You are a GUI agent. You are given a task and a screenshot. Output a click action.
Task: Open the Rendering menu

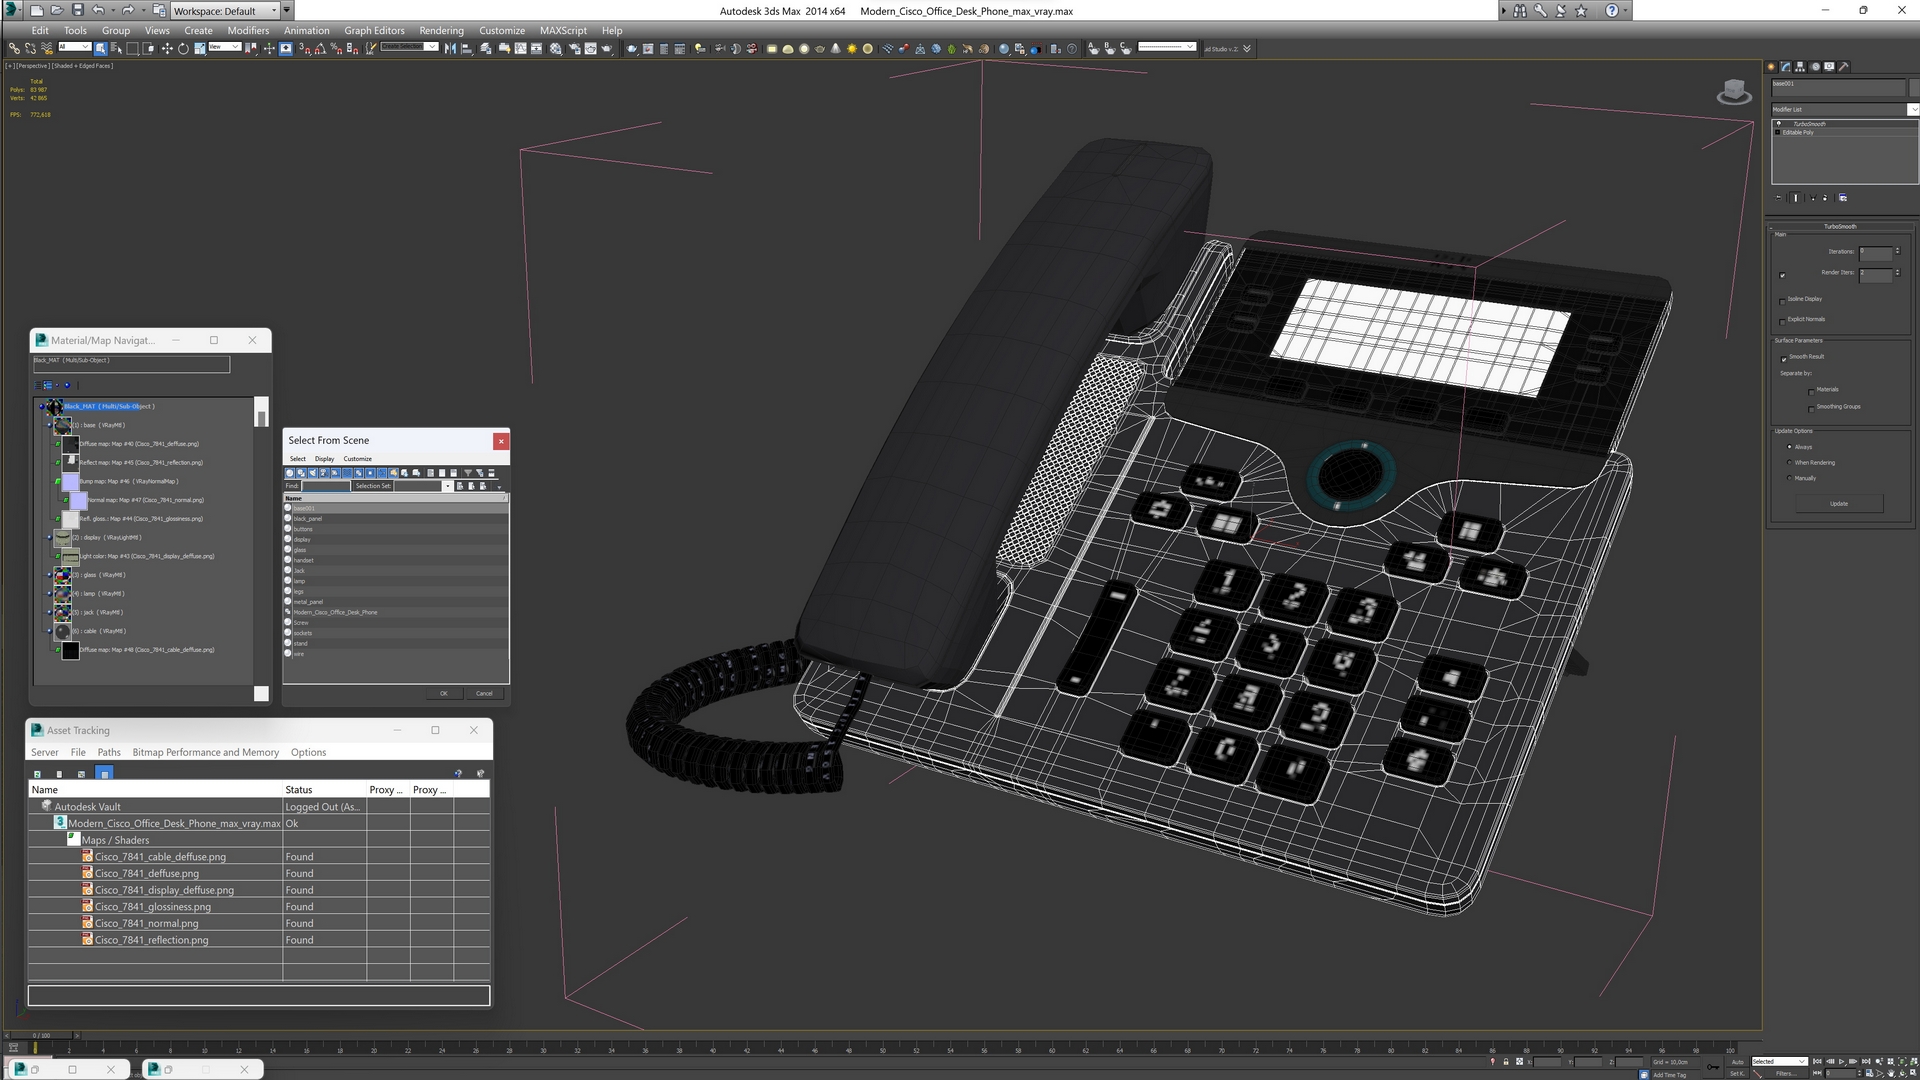[x=441, y=30]
